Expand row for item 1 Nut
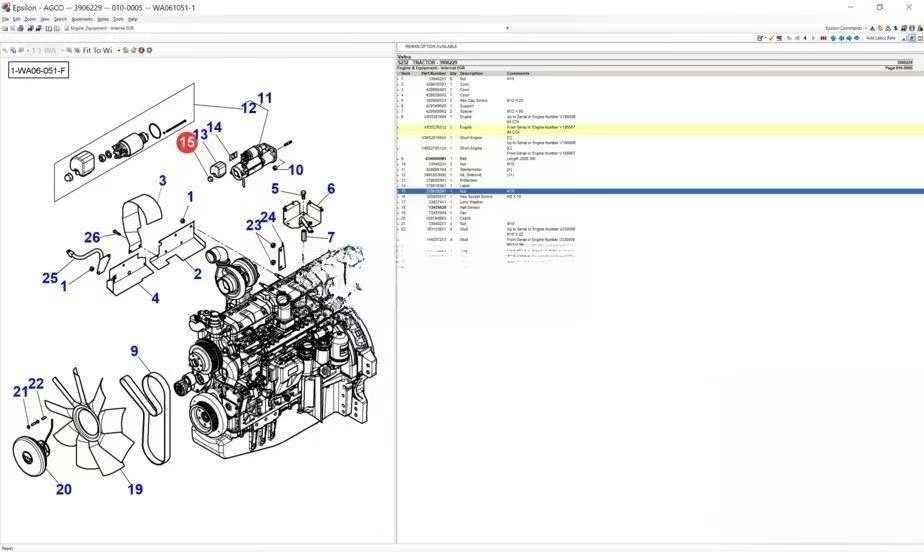The width and height of the screenshot is (924, 552). [398, 78]
